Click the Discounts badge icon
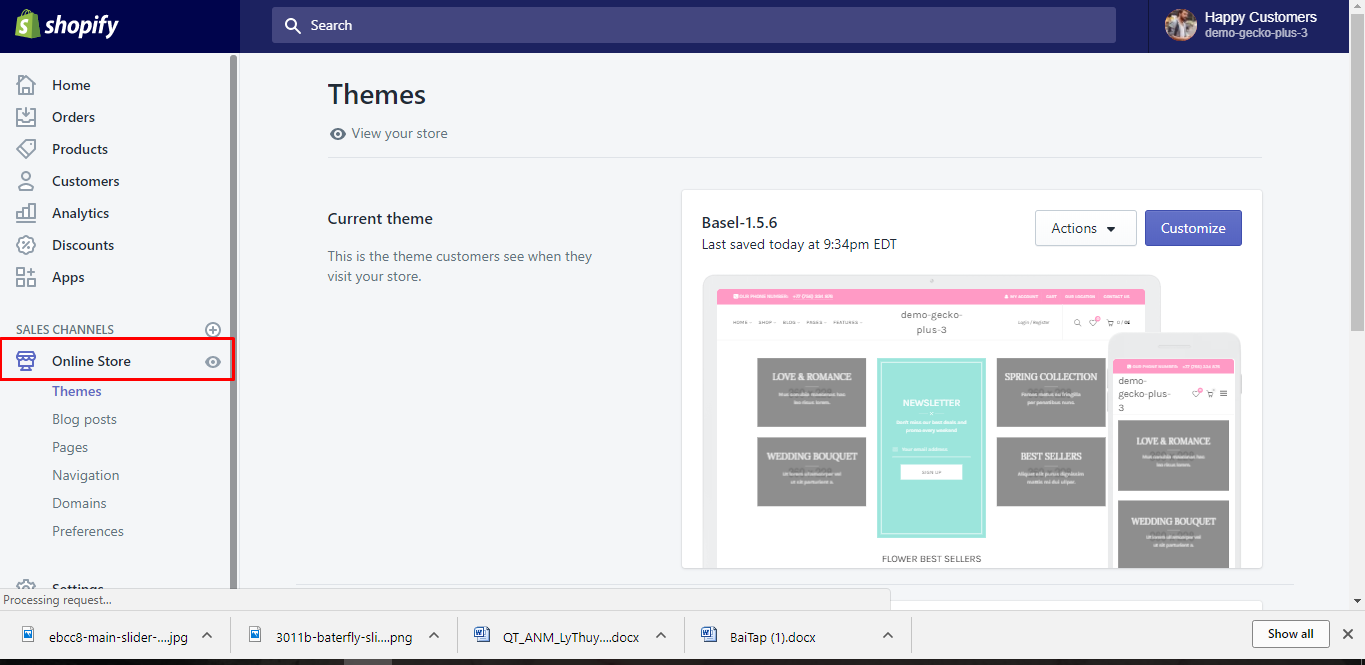1365x665 pixels. pos(26,245)
